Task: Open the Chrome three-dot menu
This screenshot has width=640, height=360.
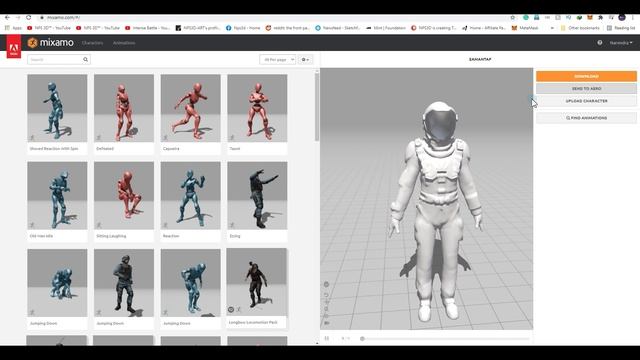Action: (x=634, y=18)
